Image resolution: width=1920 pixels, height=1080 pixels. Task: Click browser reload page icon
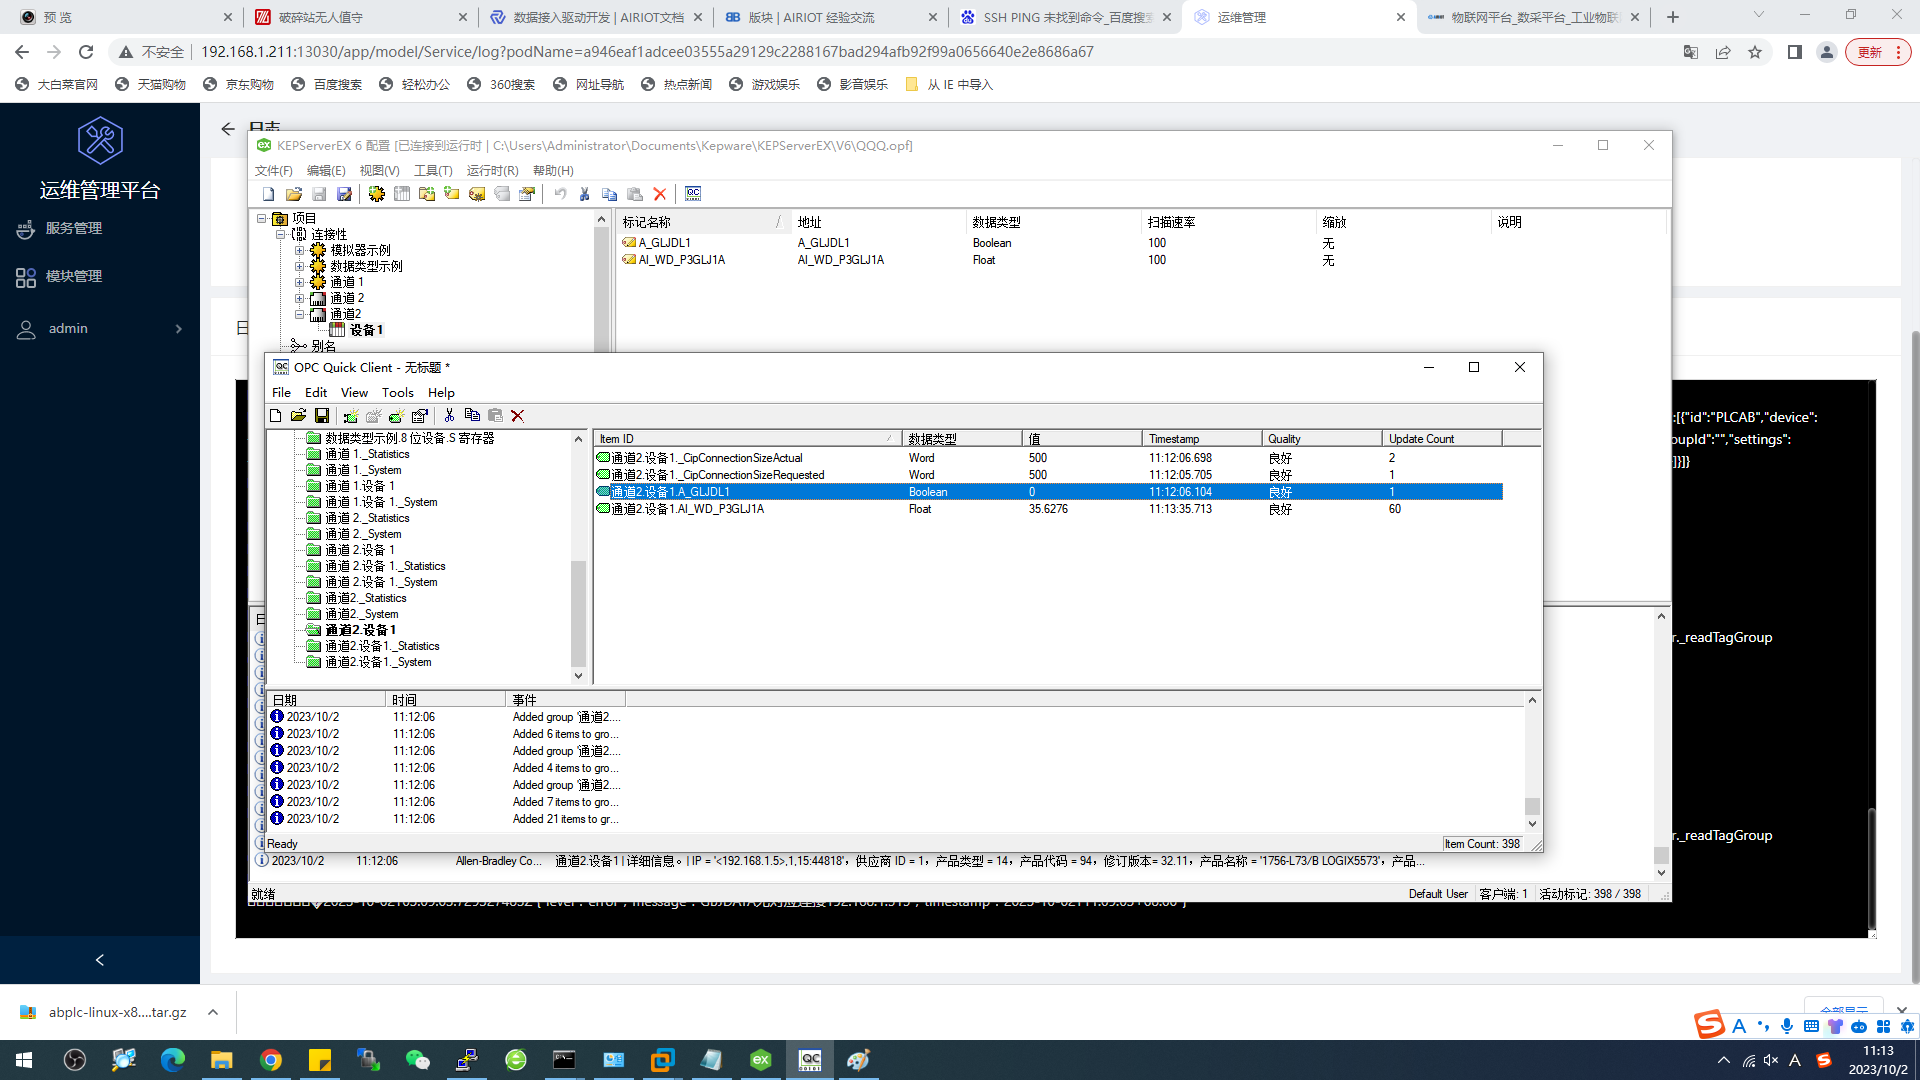86,52
